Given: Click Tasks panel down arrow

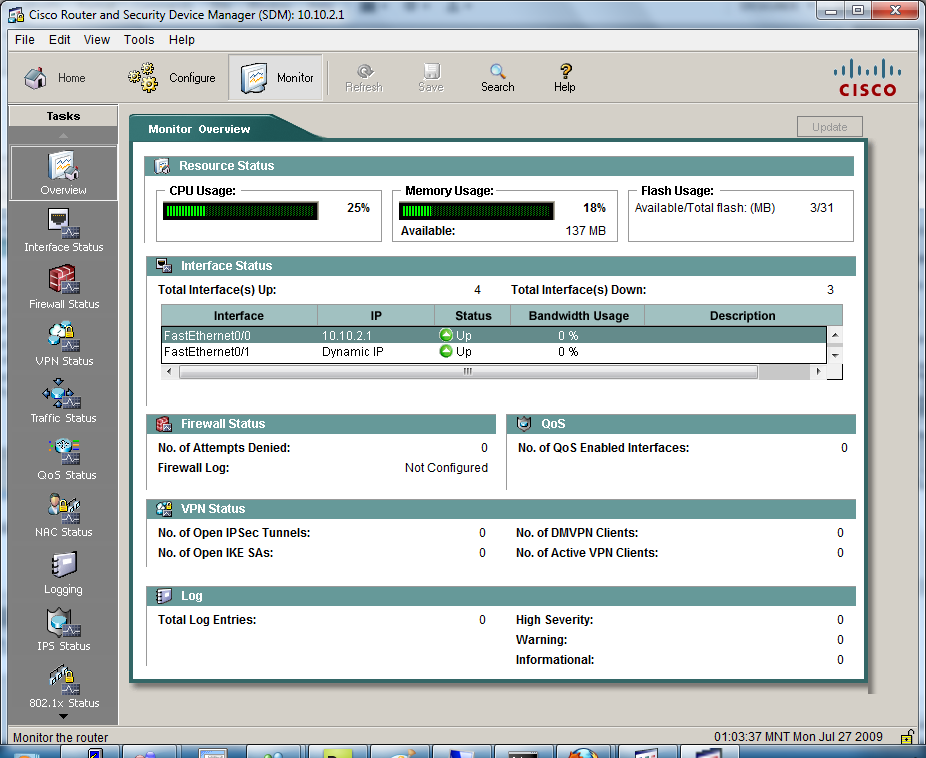Looking at the screenshot, I should pyautogui.click(x=63, y=717).
